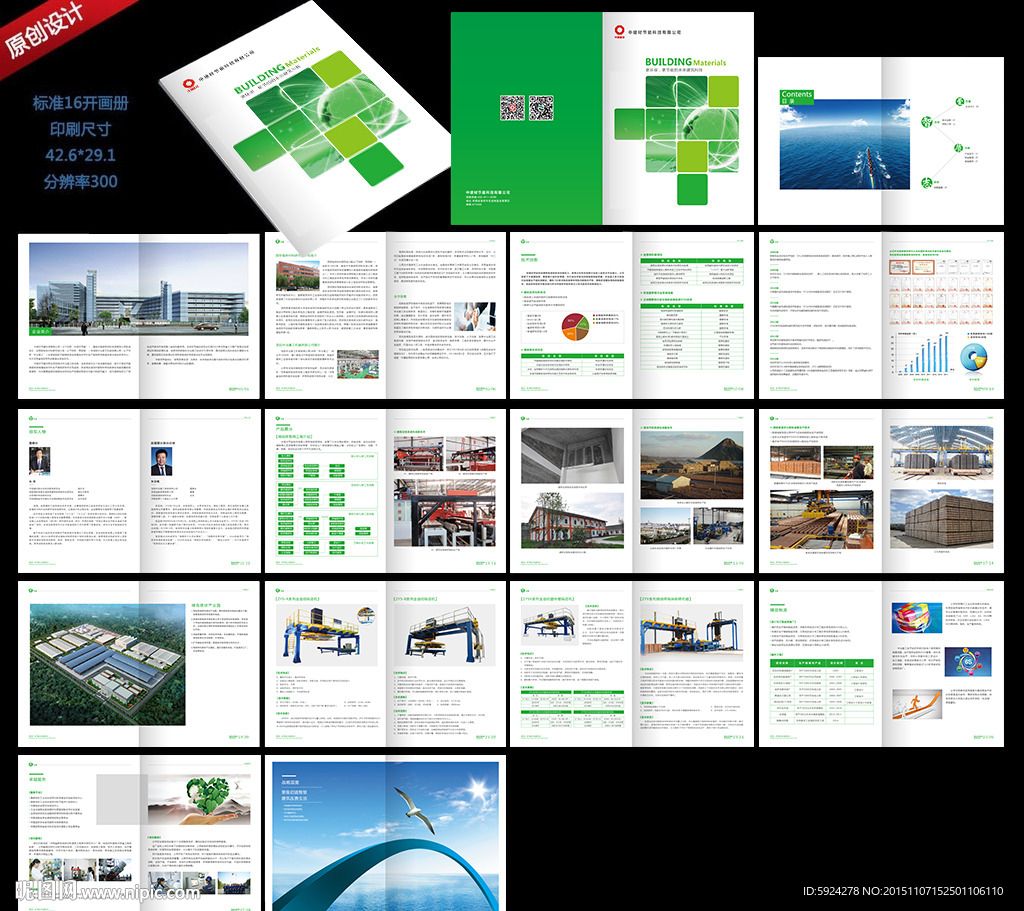The height and width of the screenshot is (911, 1024).
Task: Click the right QR code on green cover
Action: [x=541, y=107]
